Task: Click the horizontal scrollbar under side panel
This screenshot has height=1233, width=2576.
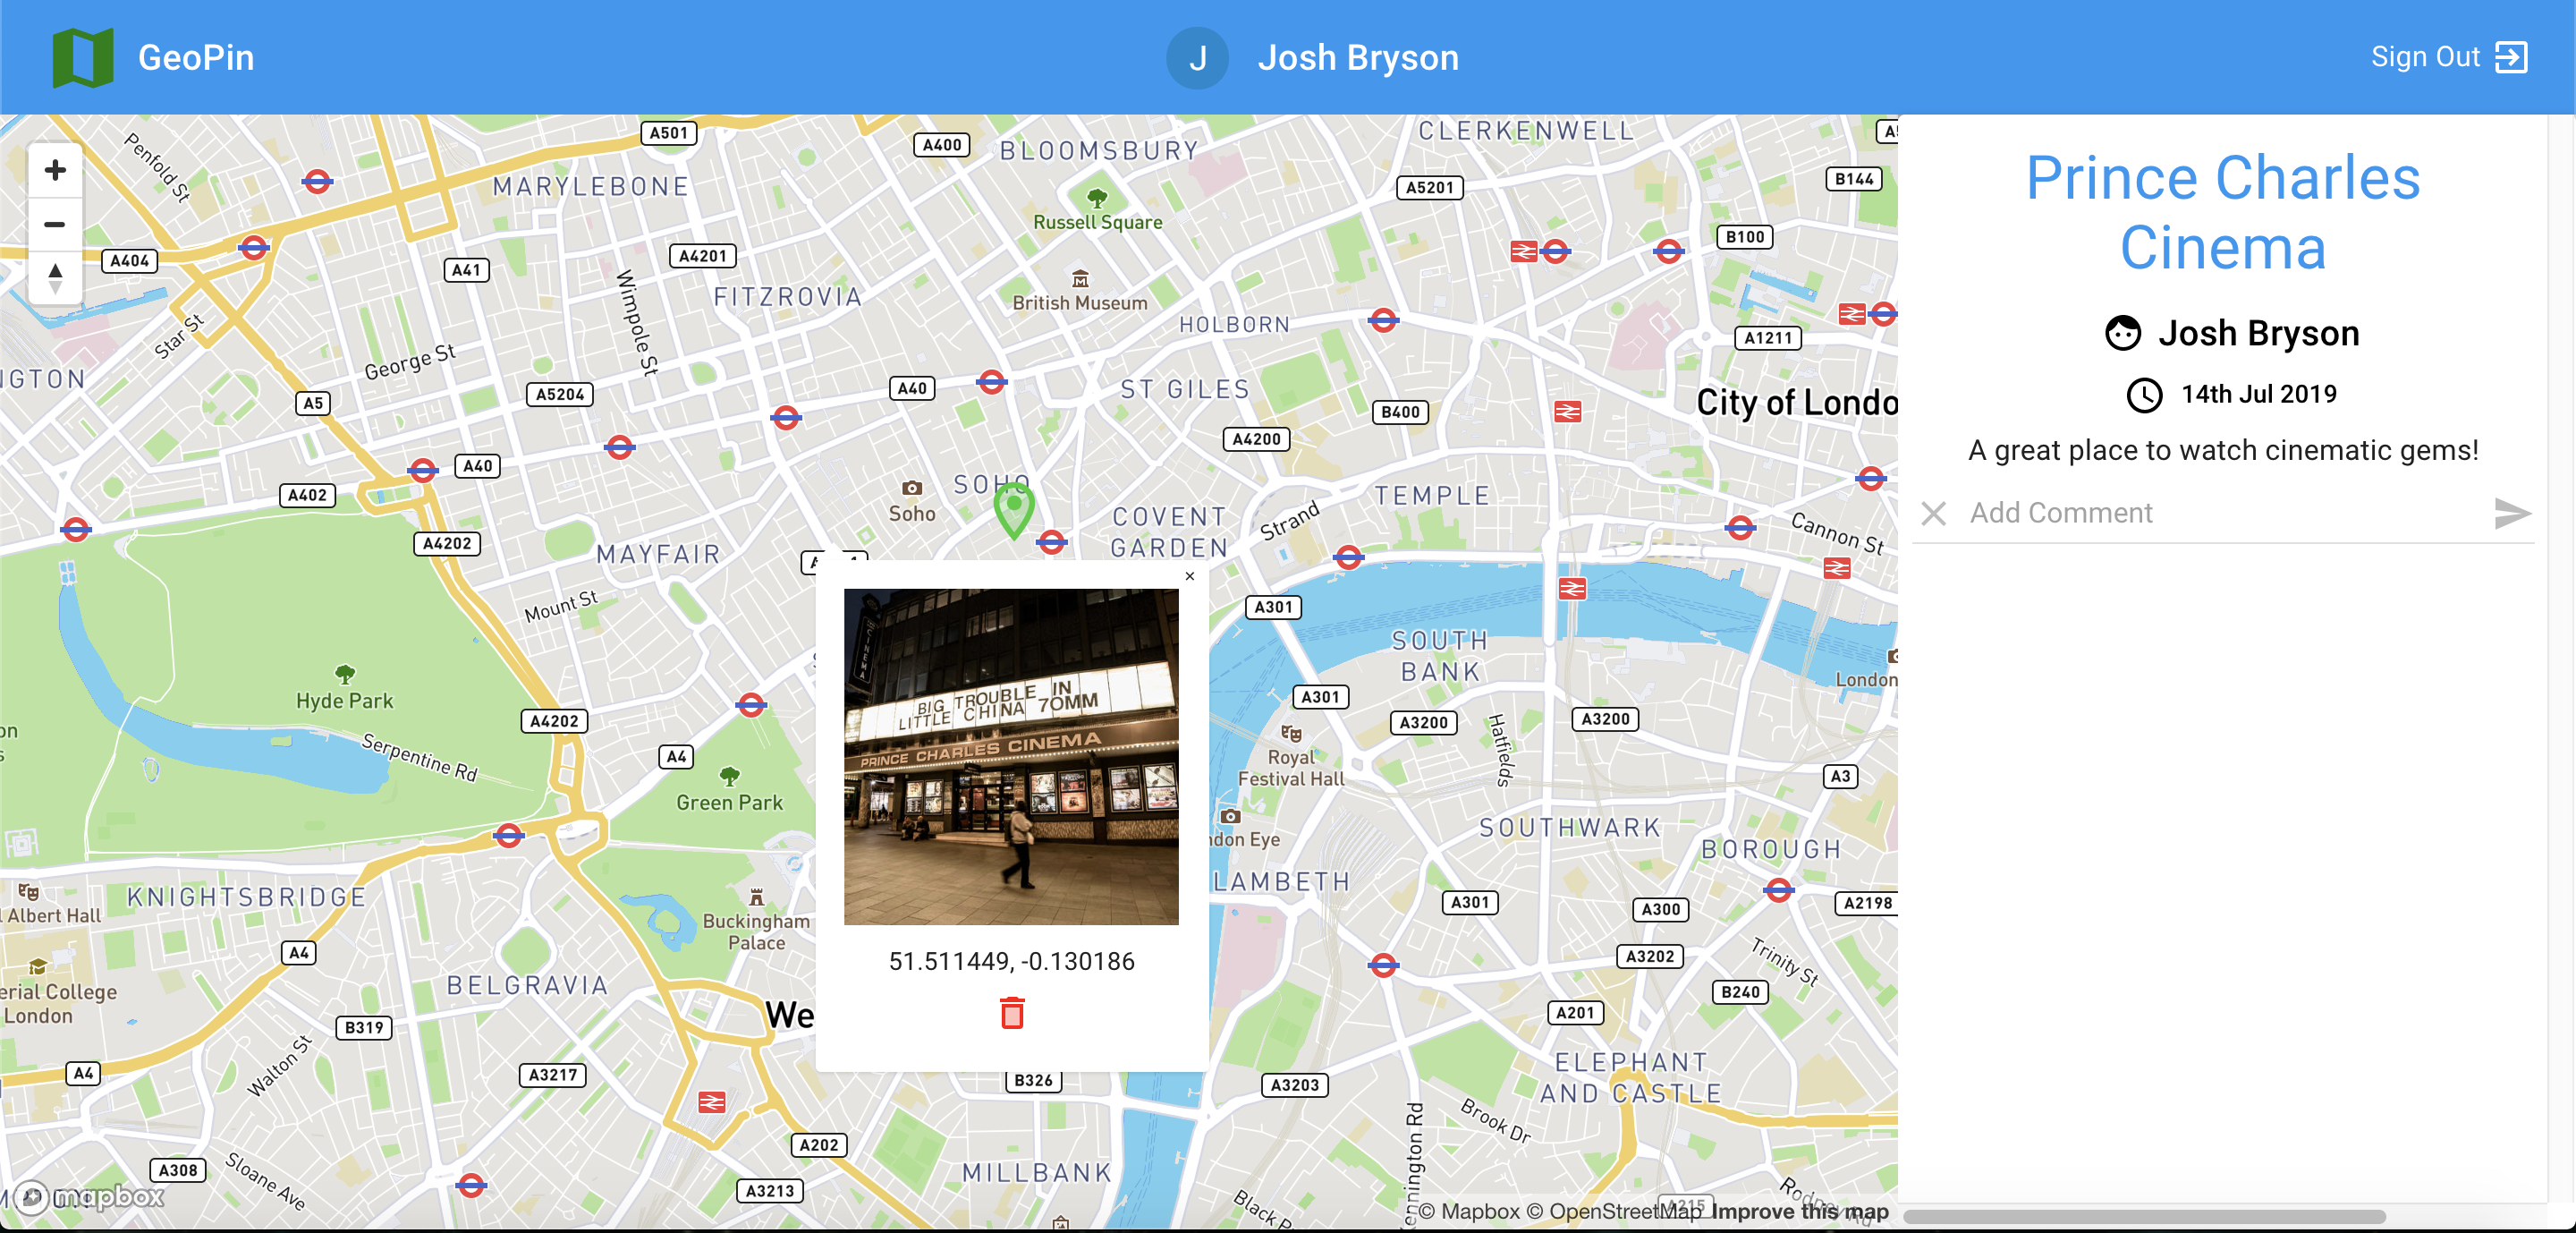Action: tap(2144, 1217)
